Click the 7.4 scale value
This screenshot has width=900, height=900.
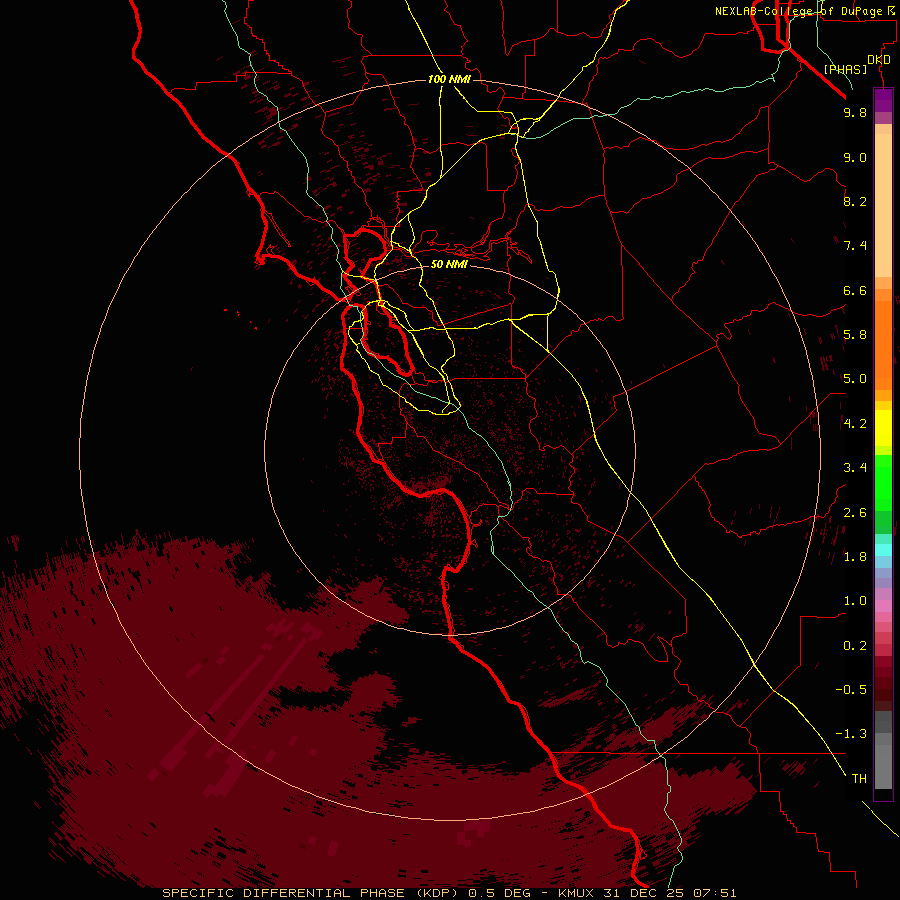pyautogui.click(x=855, y=246)
